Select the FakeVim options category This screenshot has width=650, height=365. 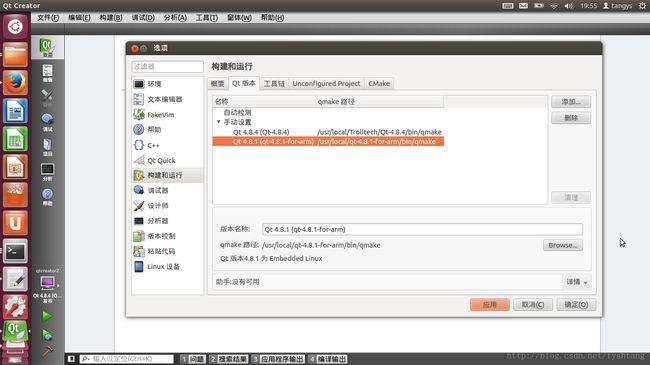pyautogui.click(x=167, y=114)
